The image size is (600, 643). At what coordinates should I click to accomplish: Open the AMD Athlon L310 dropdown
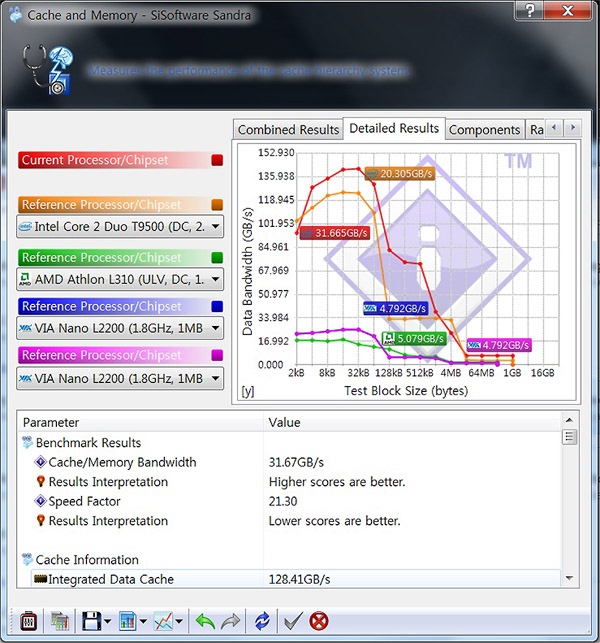pos(120,279)
